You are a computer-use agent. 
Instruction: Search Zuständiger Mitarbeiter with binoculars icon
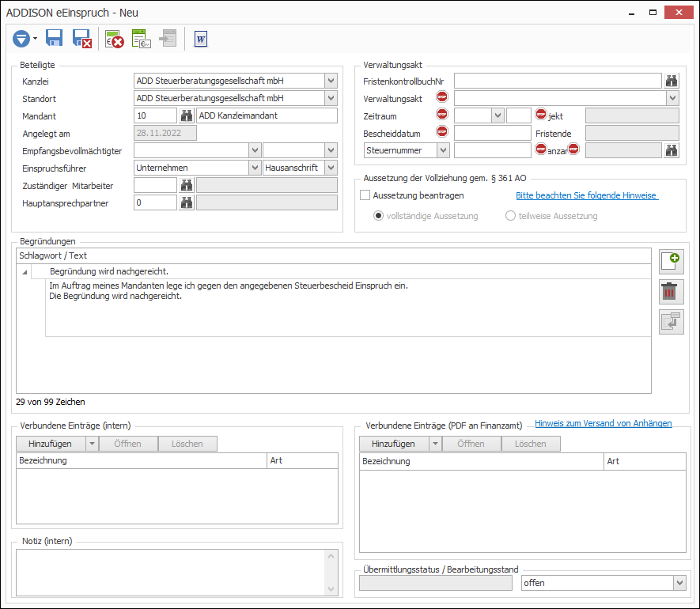[x=186, y=185]
